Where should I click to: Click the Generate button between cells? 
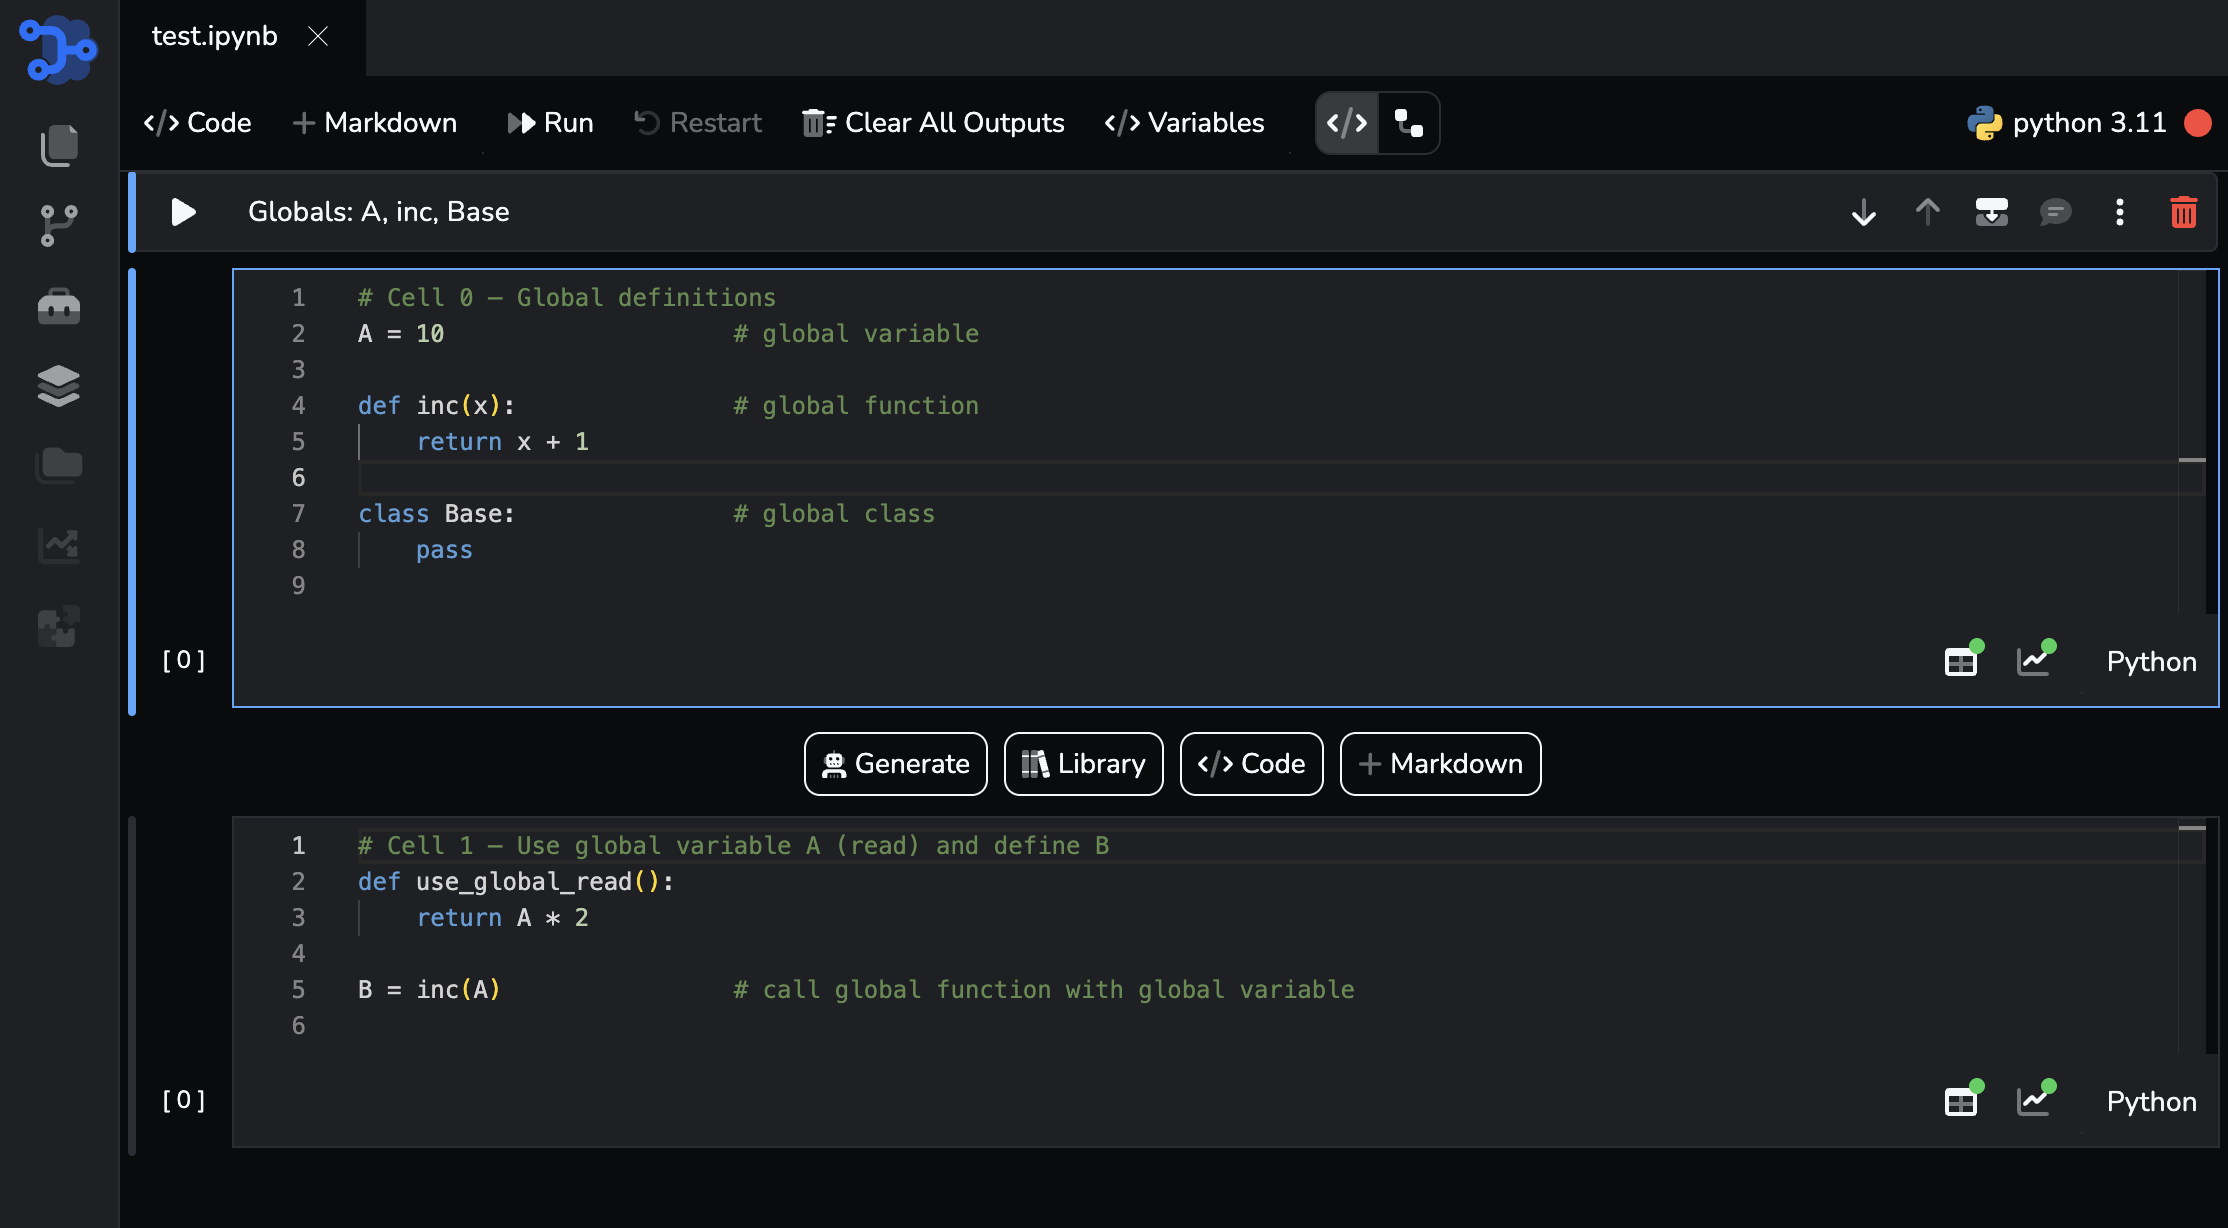[x=895, y=763]
